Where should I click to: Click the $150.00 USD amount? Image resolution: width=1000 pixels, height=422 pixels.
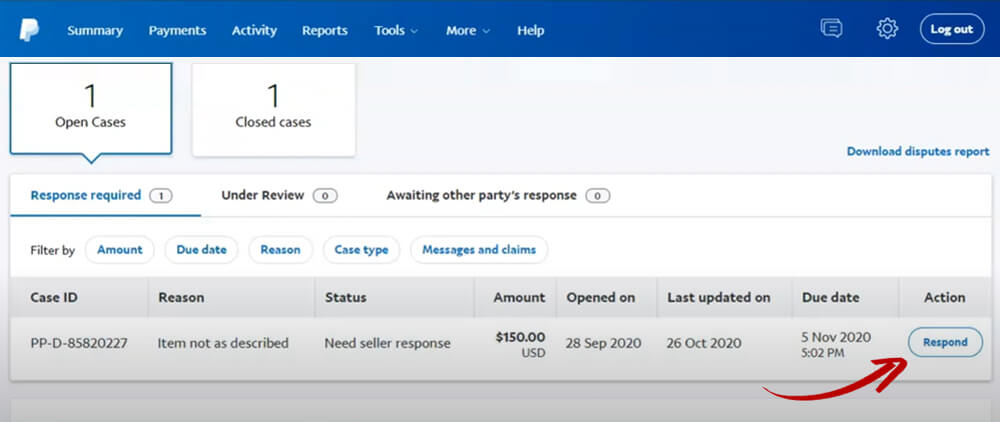point(520,344)
